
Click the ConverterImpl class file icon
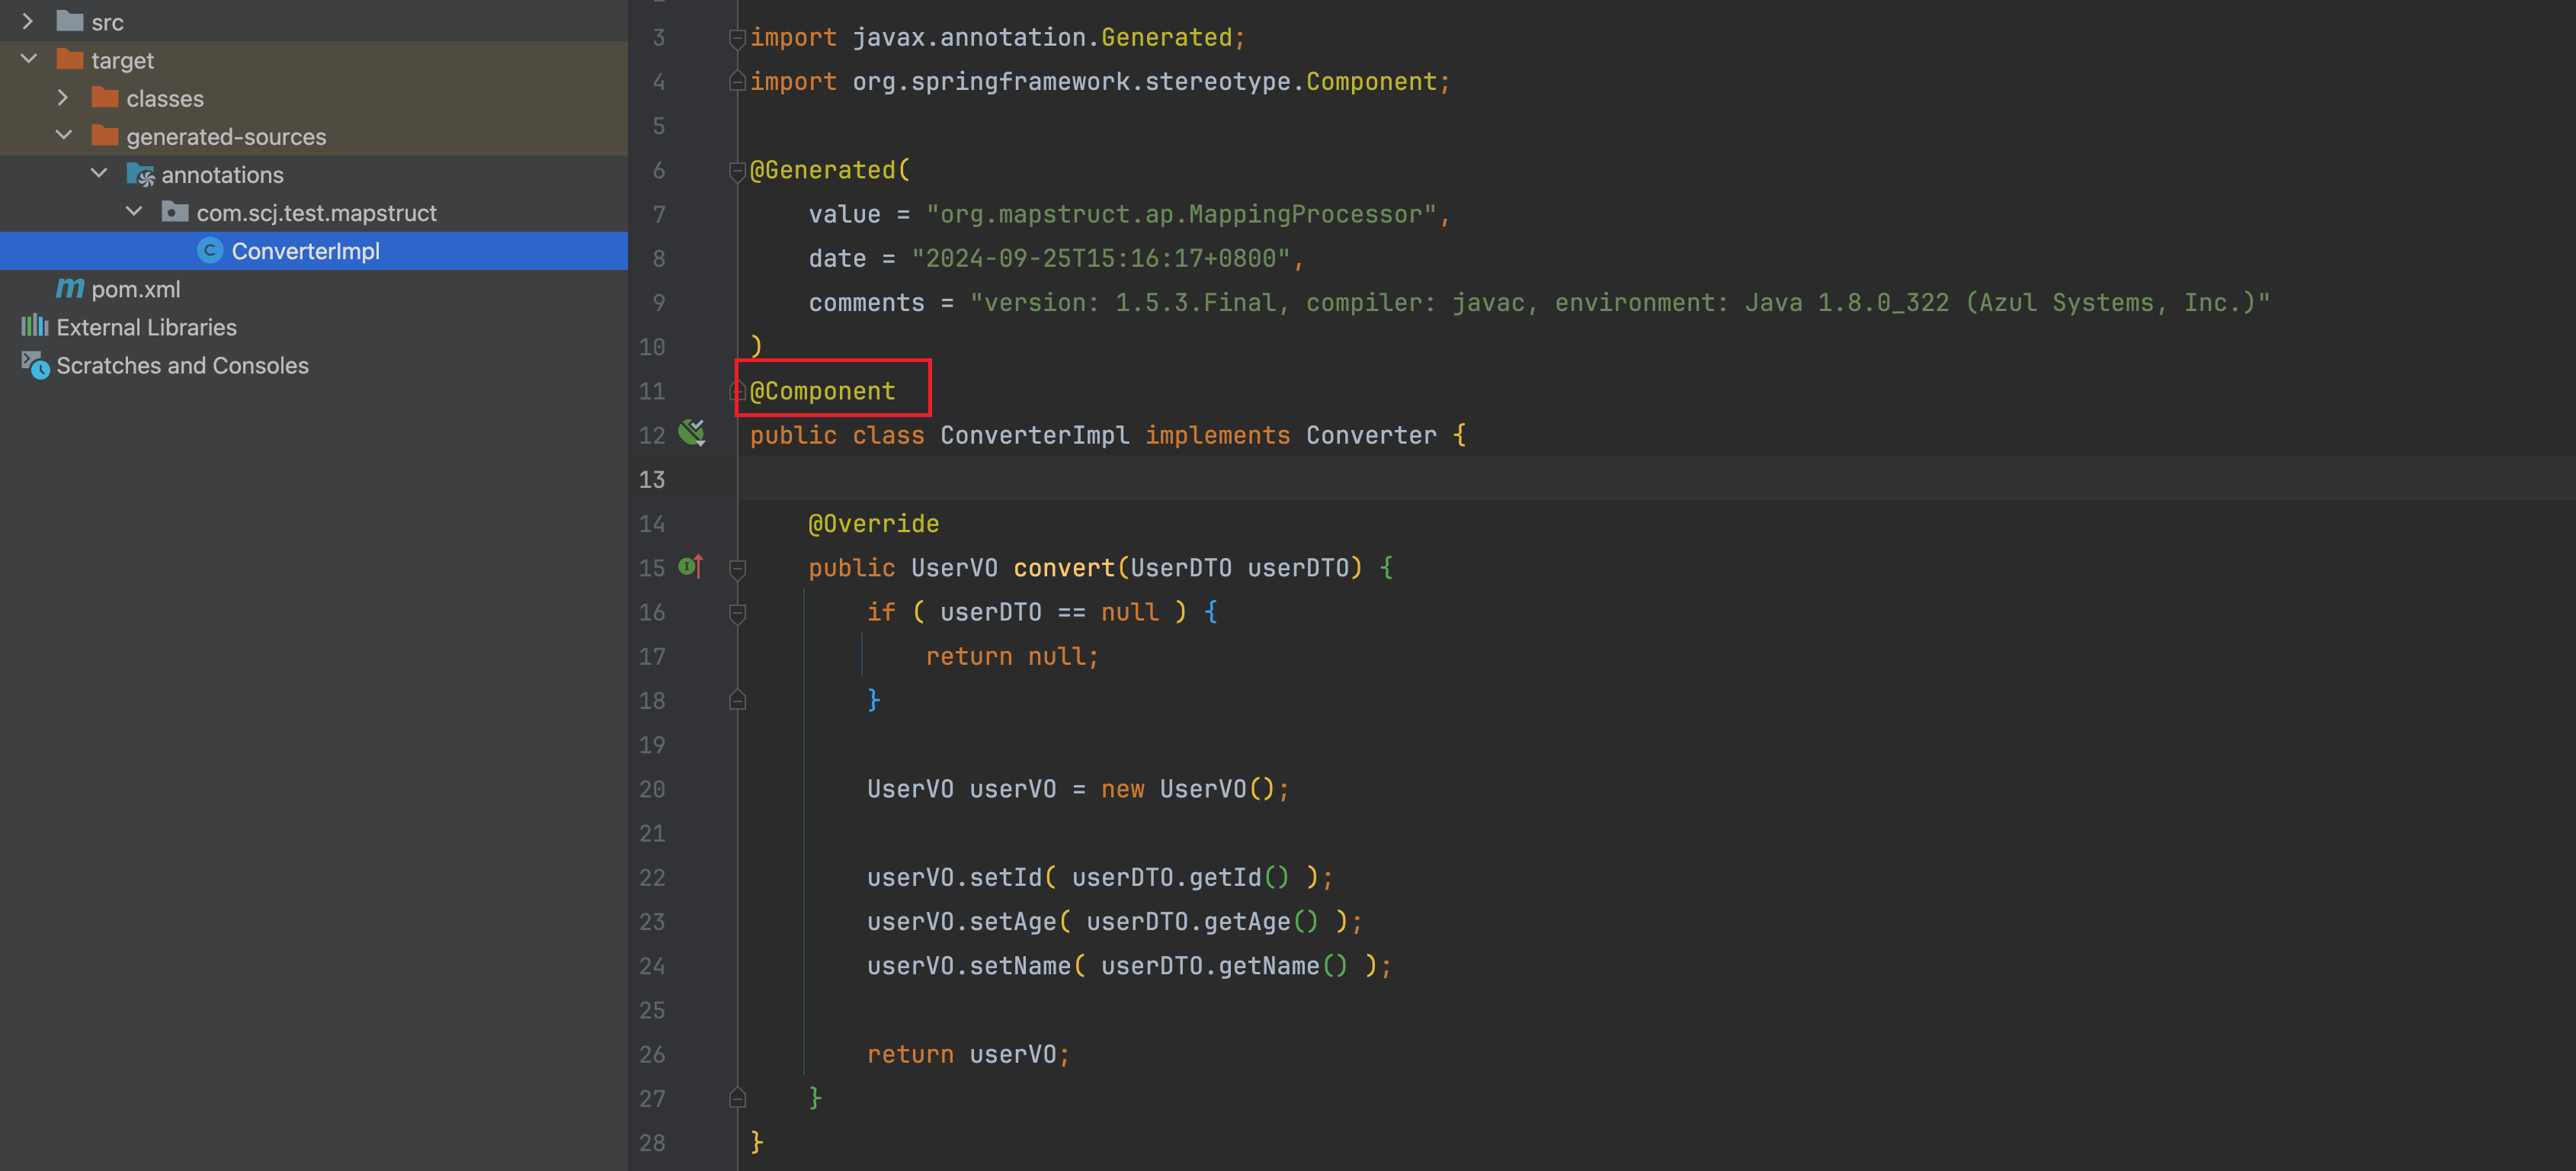point(209,250)
